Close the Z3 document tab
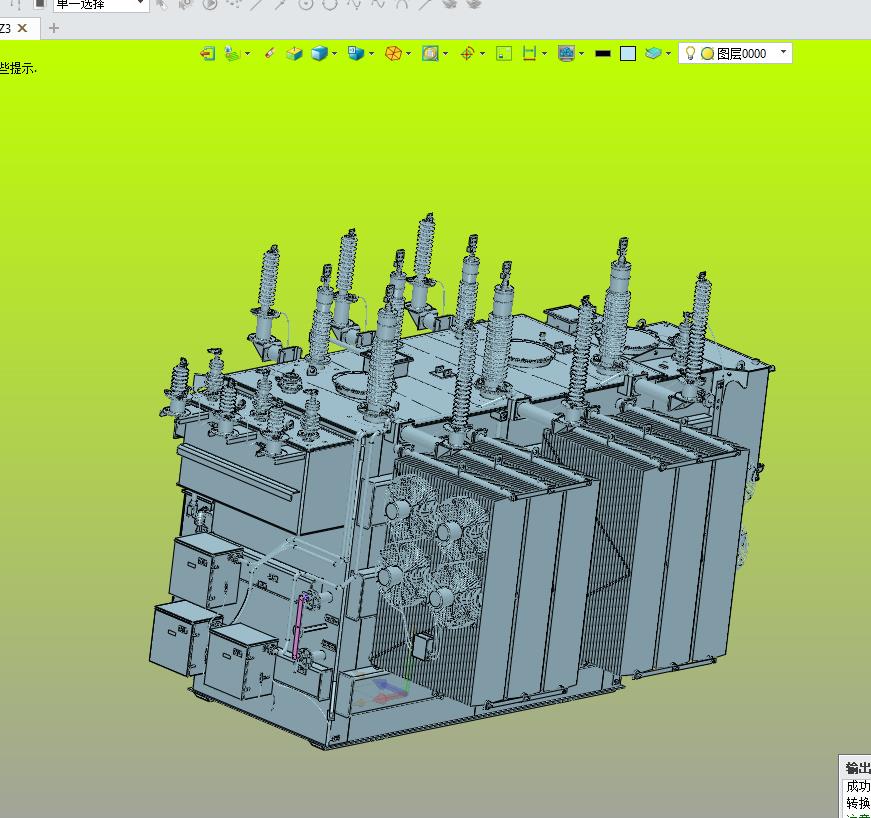The height and width of the screenshot is (818, 871). point(22,28)
